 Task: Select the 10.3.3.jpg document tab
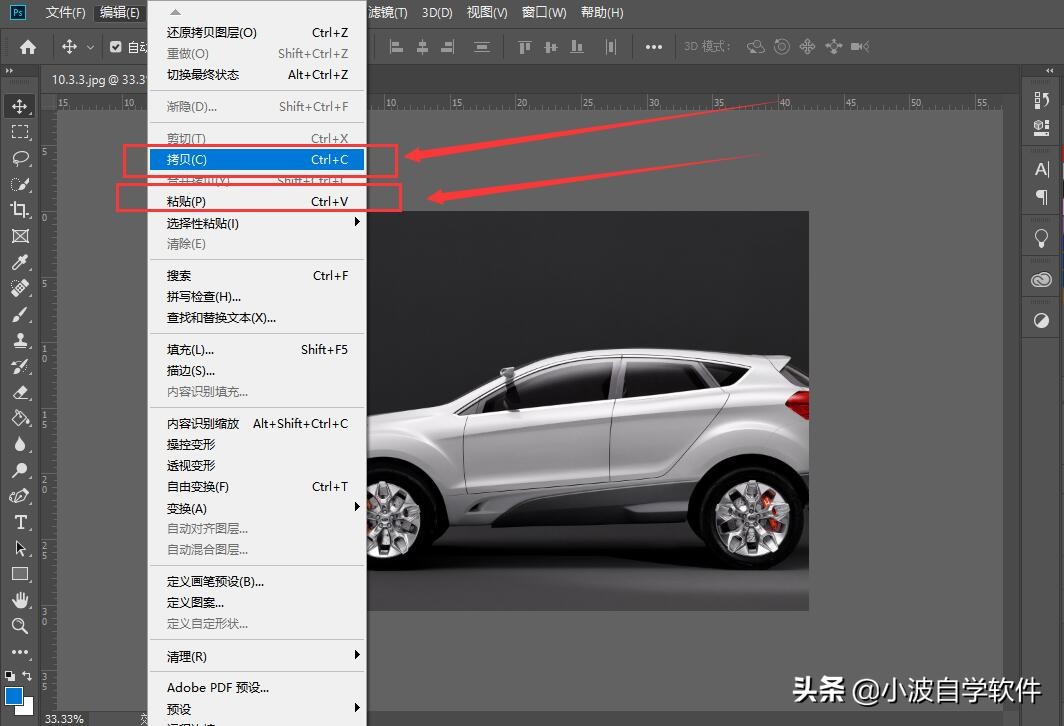98,79
